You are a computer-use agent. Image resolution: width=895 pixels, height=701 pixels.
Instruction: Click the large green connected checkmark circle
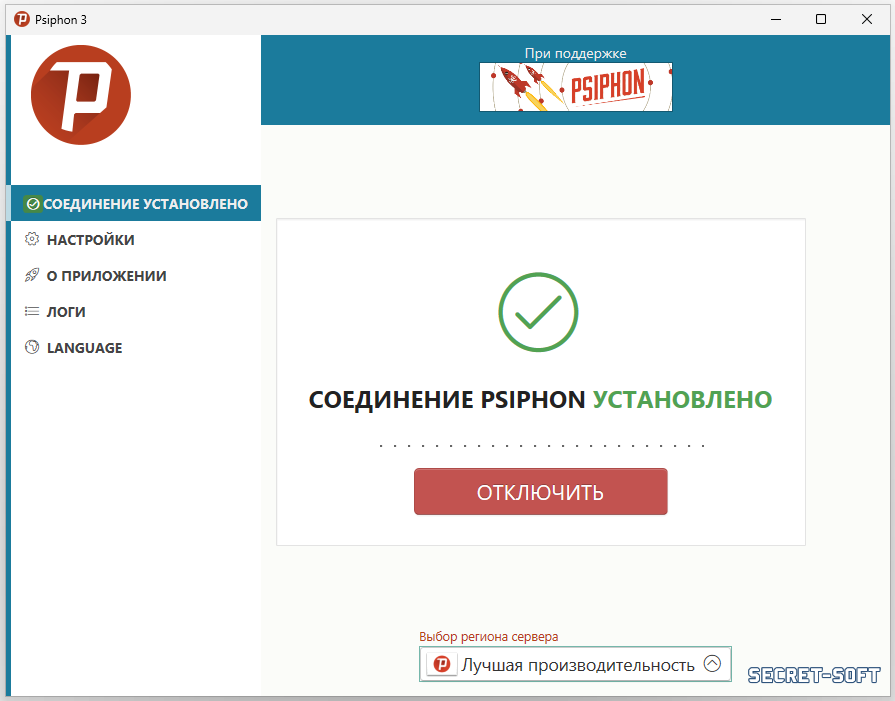(538, 312)
